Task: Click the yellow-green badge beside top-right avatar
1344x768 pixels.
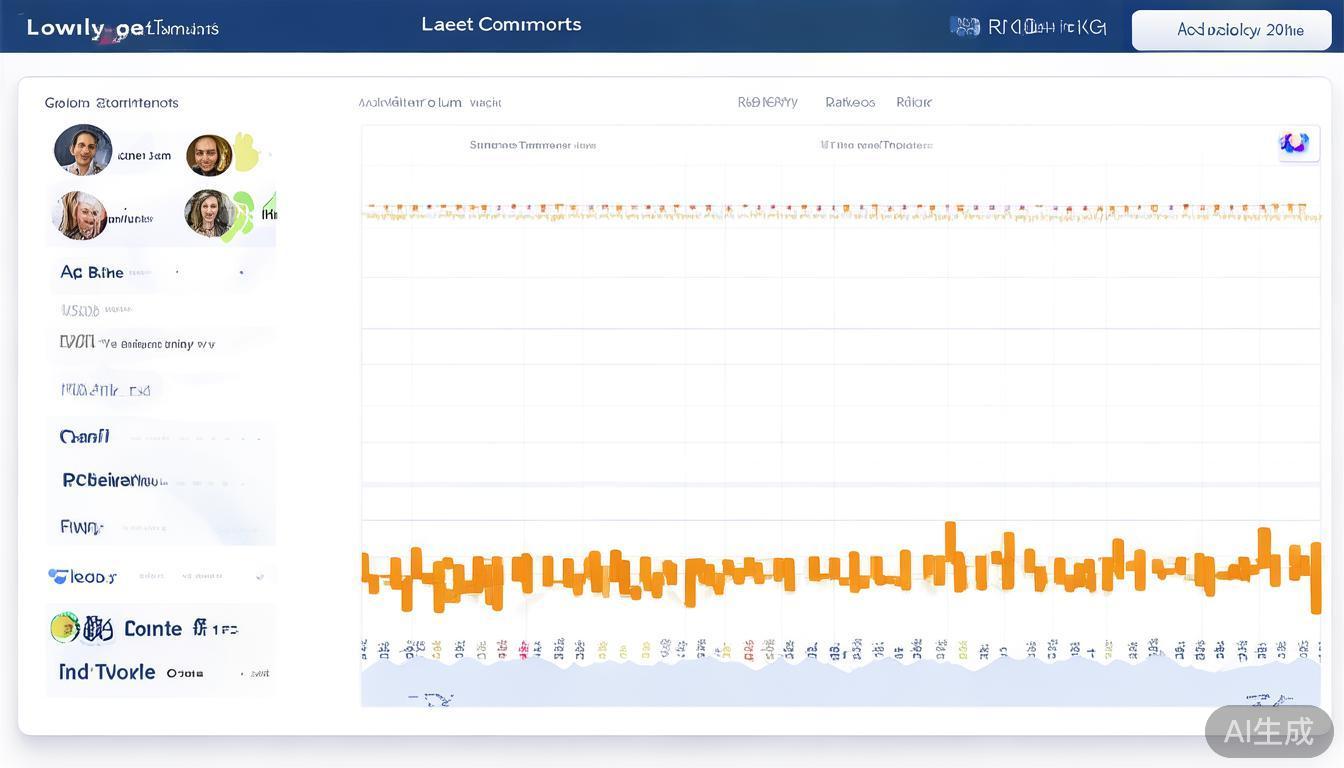Action: 247,152
